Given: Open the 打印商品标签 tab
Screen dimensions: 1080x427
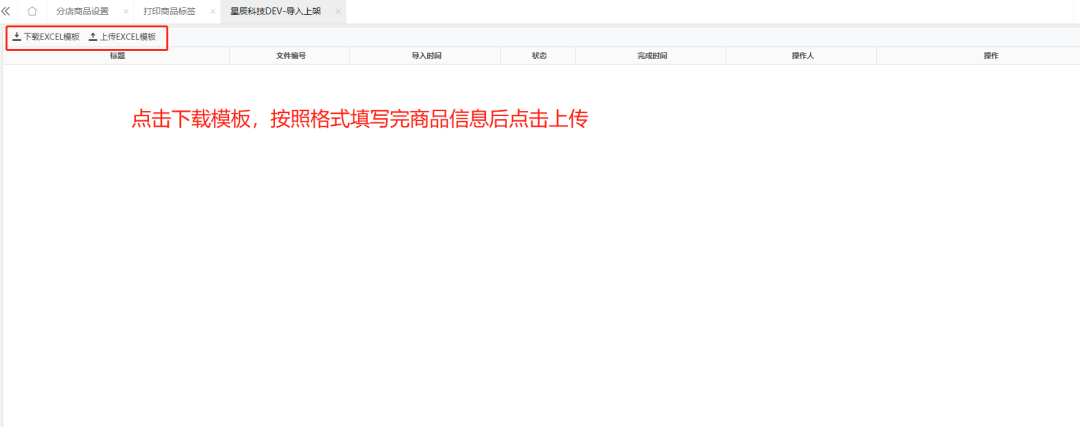Looking at the screenshot, I should 169,12.
